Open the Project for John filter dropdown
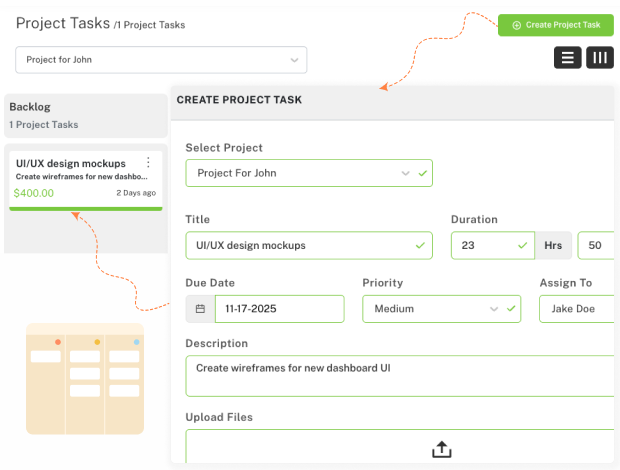This screenshot has width=620, height=470. pos(161,60)
